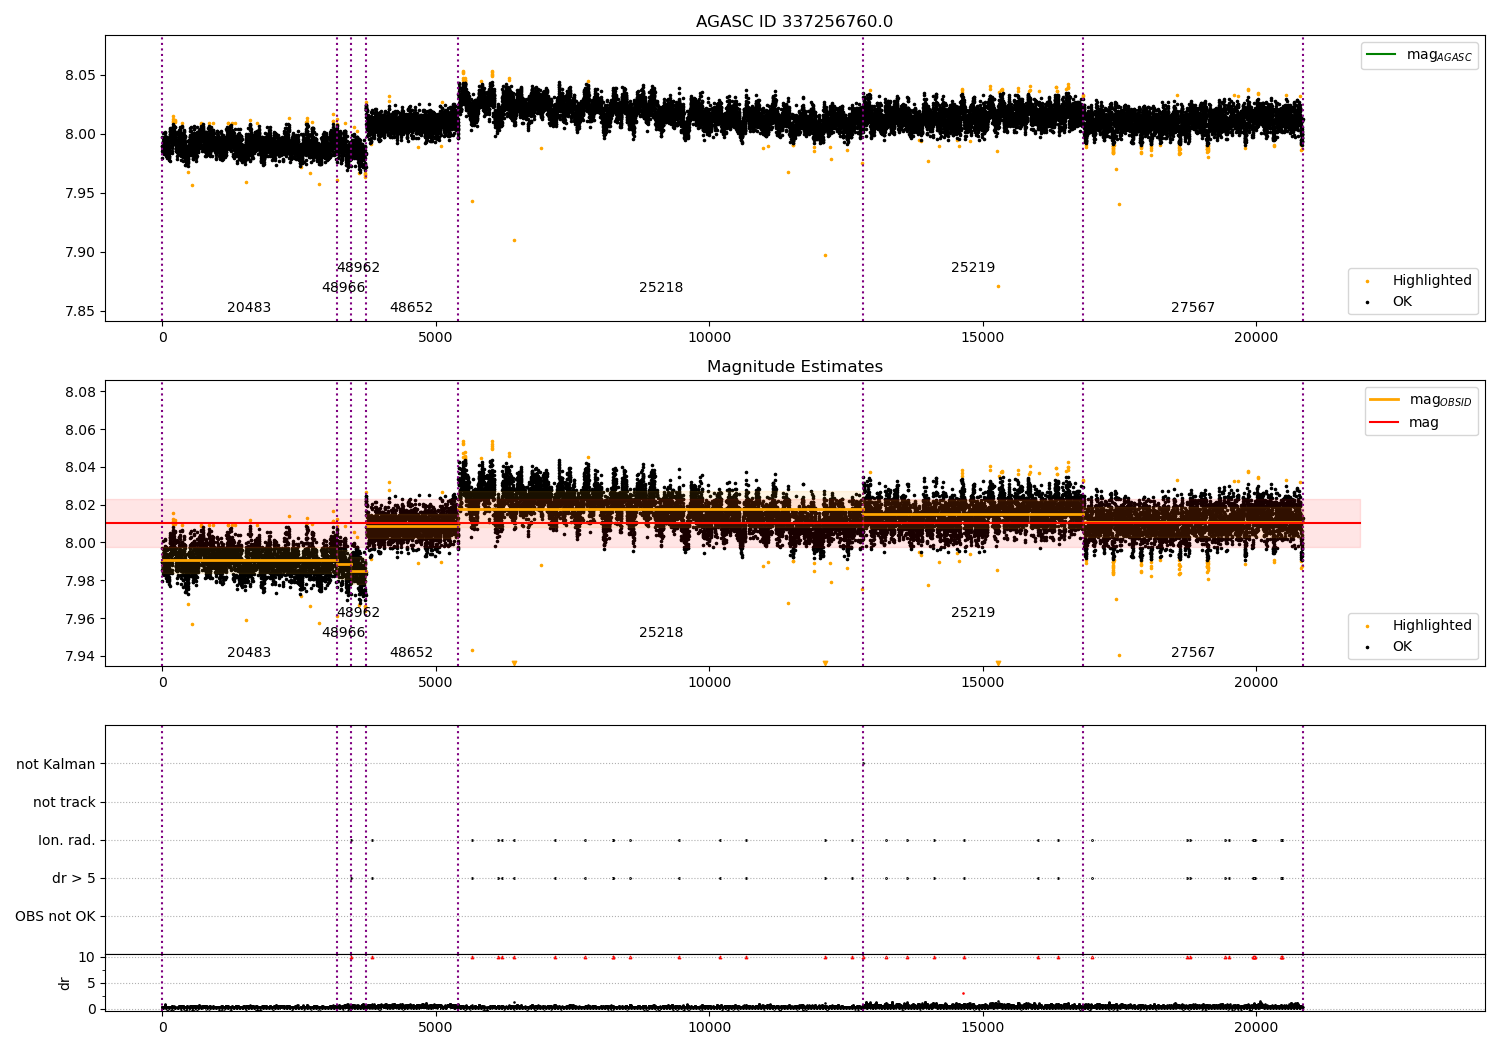
Task: Click the 8.06 tick on Magnitude Estimates axis
Action: click(x=80, y=430)
